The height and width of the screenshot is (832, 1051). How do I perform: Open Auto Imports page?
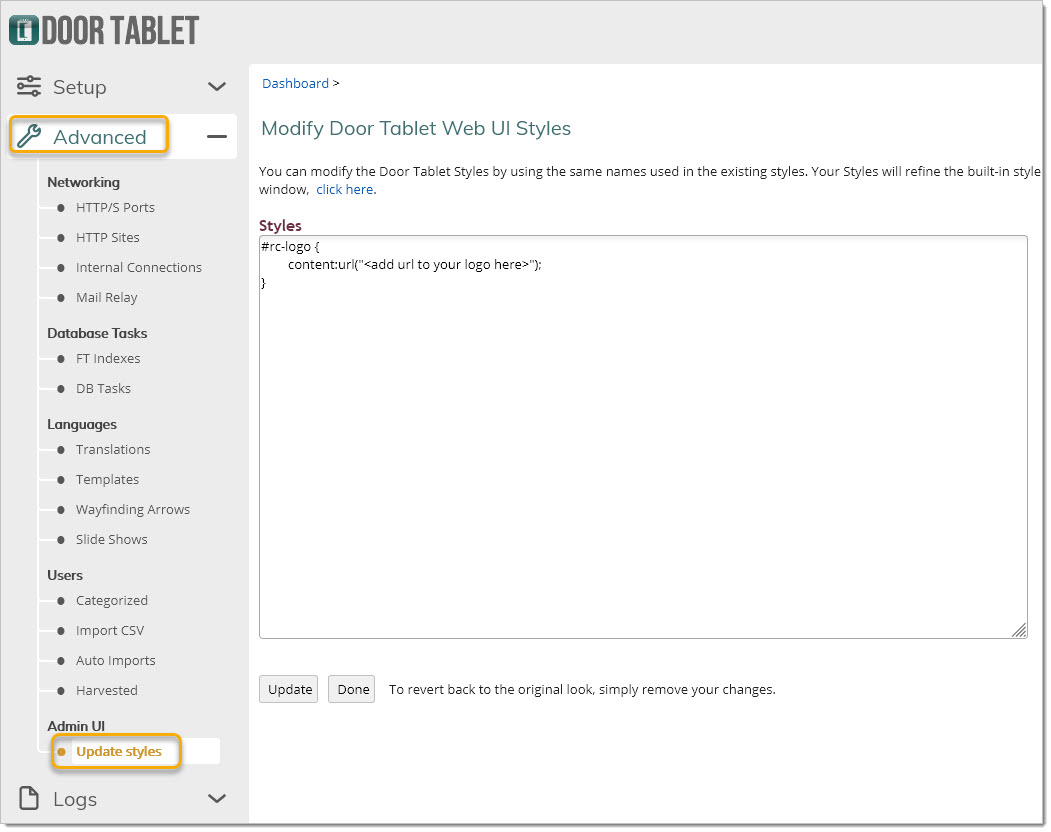click(x=115, y=661)
